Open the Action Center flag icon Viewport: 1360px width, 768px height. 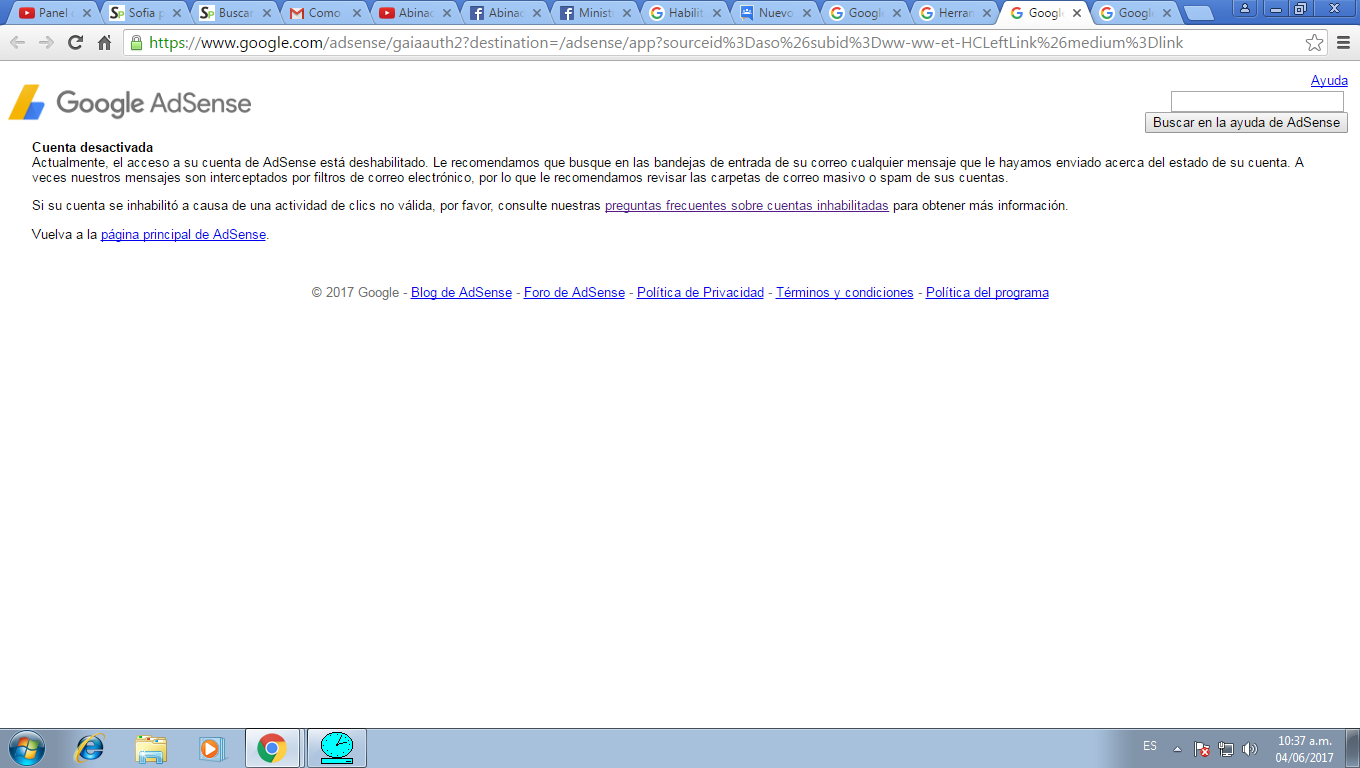[x=1203, y=748]
